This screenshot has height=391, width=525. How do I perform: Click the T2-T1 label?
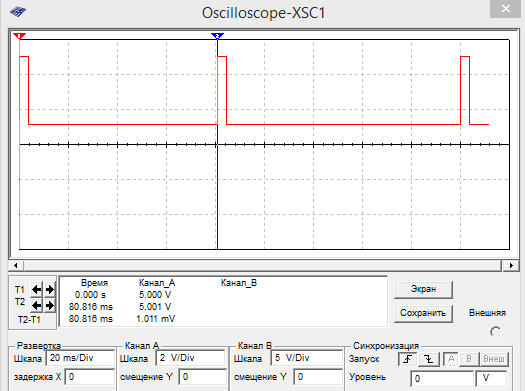click(x=29, y=320)
